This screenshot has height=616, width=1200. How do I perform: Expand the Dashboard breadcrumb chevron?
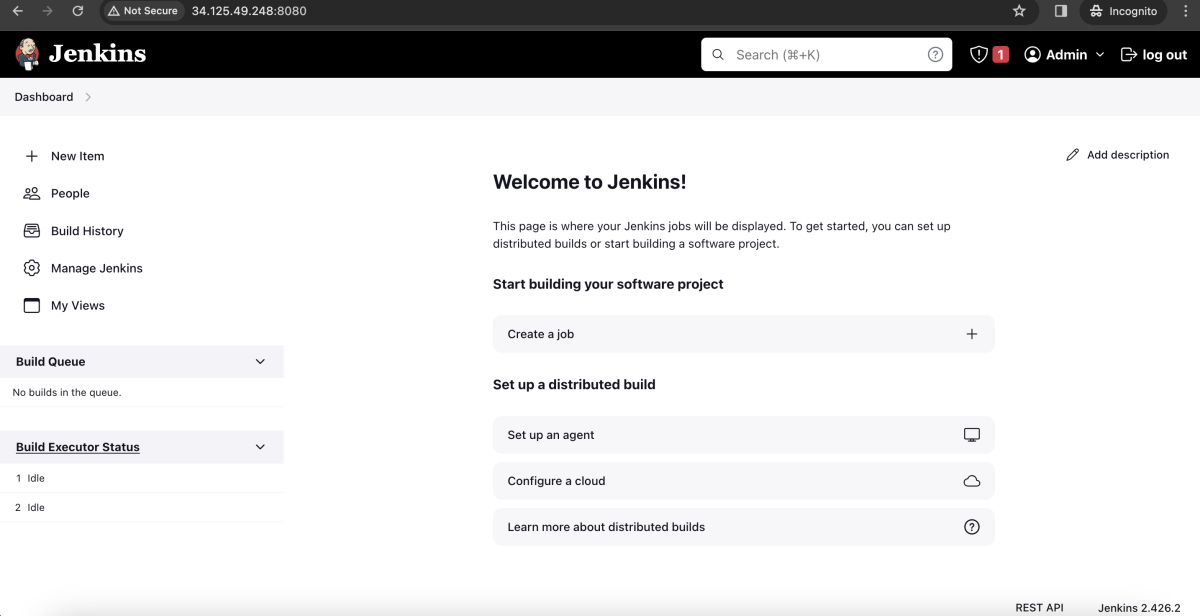[88, 97]
